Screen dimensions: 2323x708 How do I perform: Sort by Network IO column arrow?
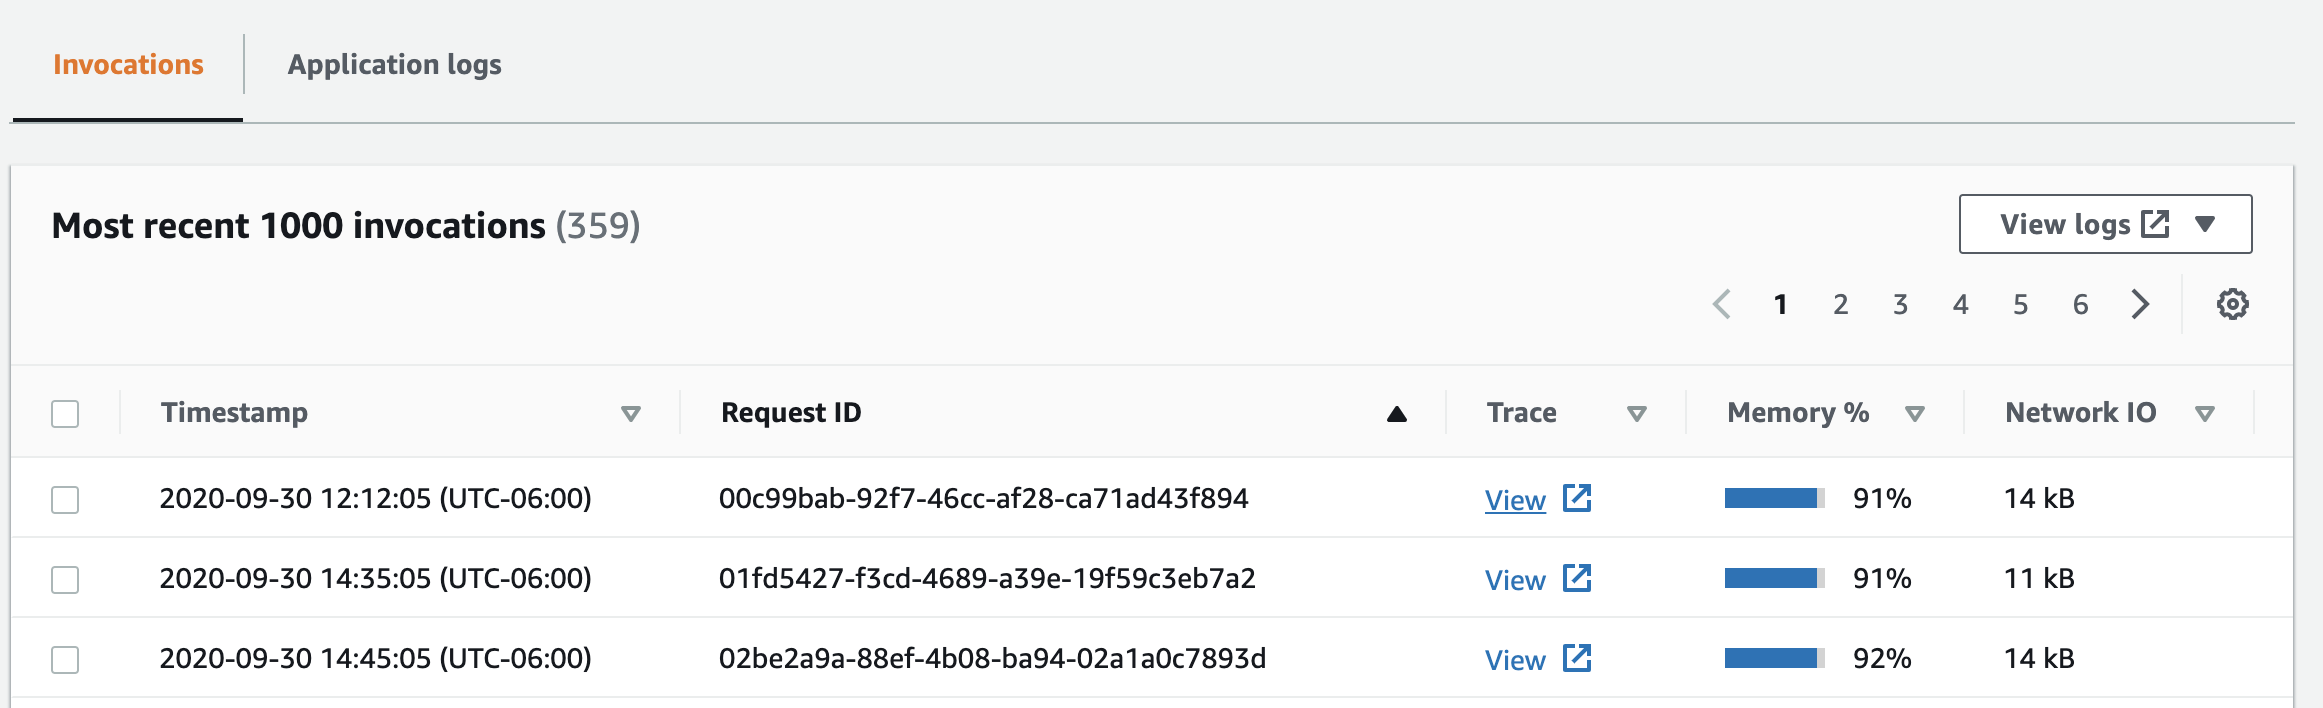tap(2205, 414)
